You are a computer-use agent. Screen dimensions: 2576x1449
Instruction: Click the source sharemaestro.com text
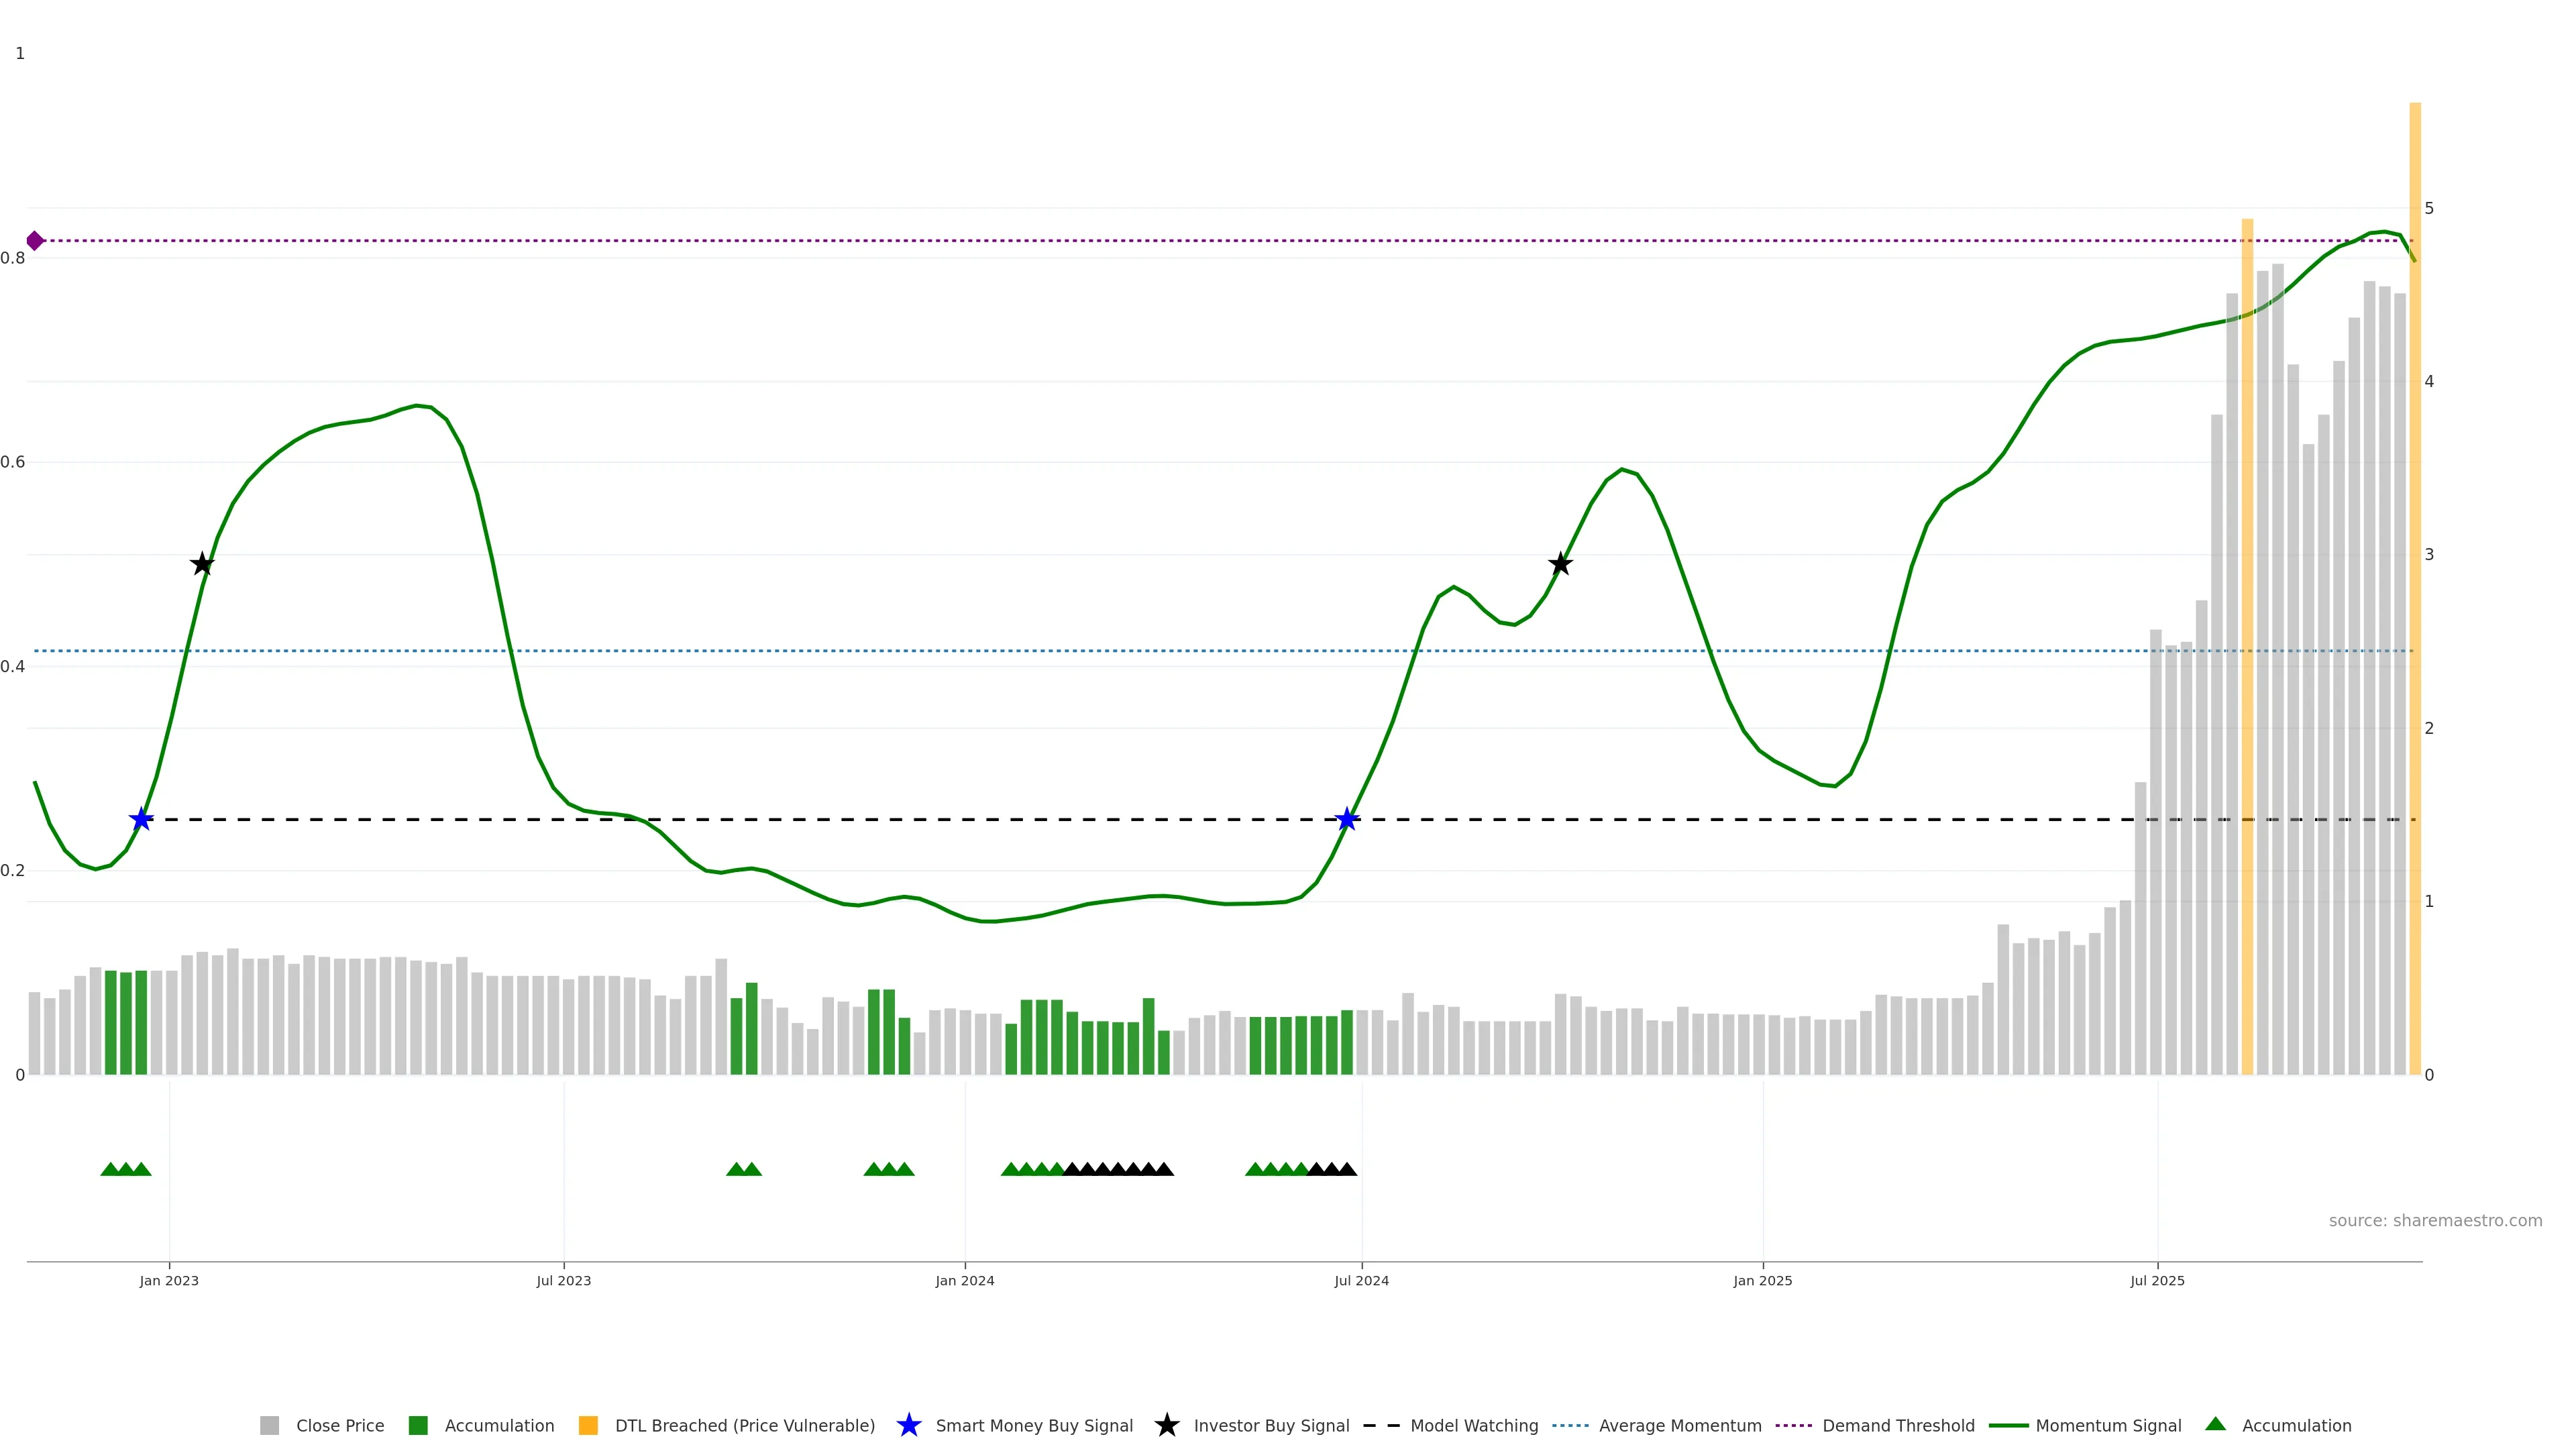point(2435,1221)
